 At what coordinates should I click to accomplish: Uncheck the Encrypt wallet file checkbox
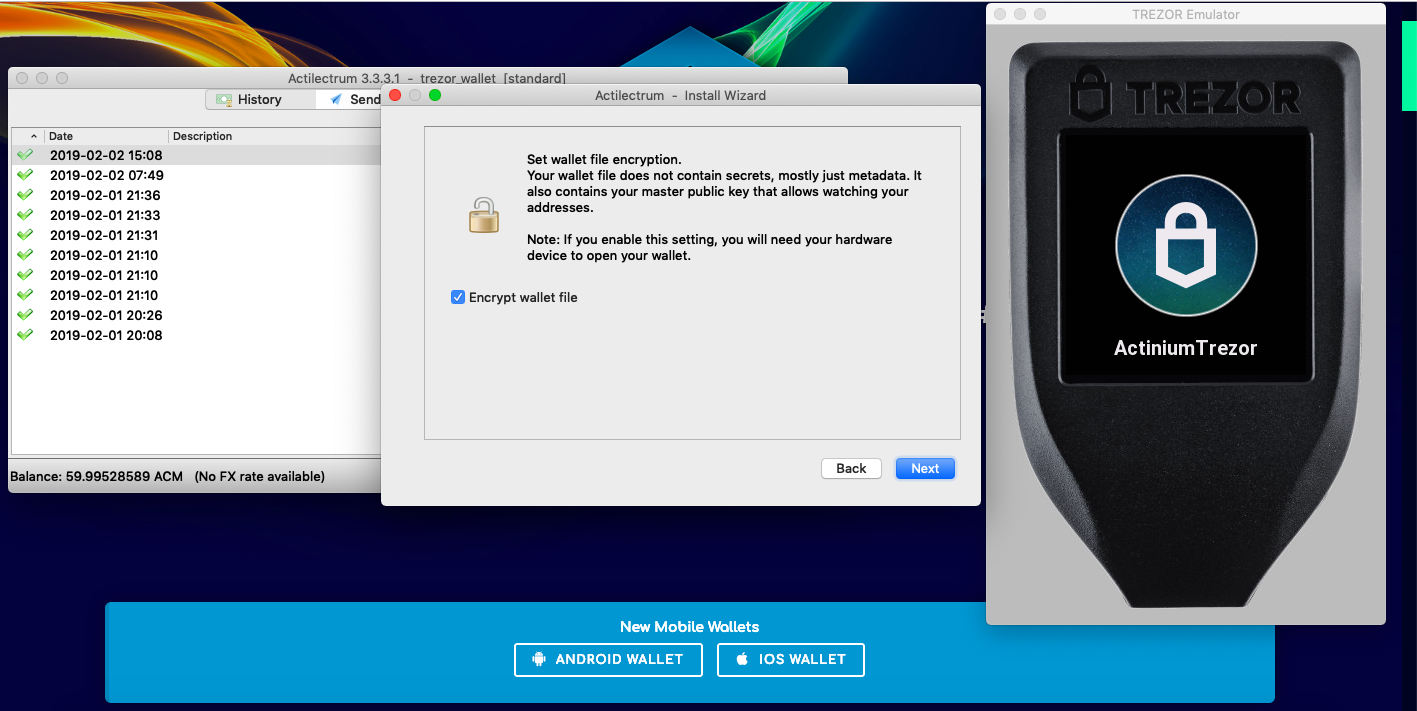pos(458,298)
